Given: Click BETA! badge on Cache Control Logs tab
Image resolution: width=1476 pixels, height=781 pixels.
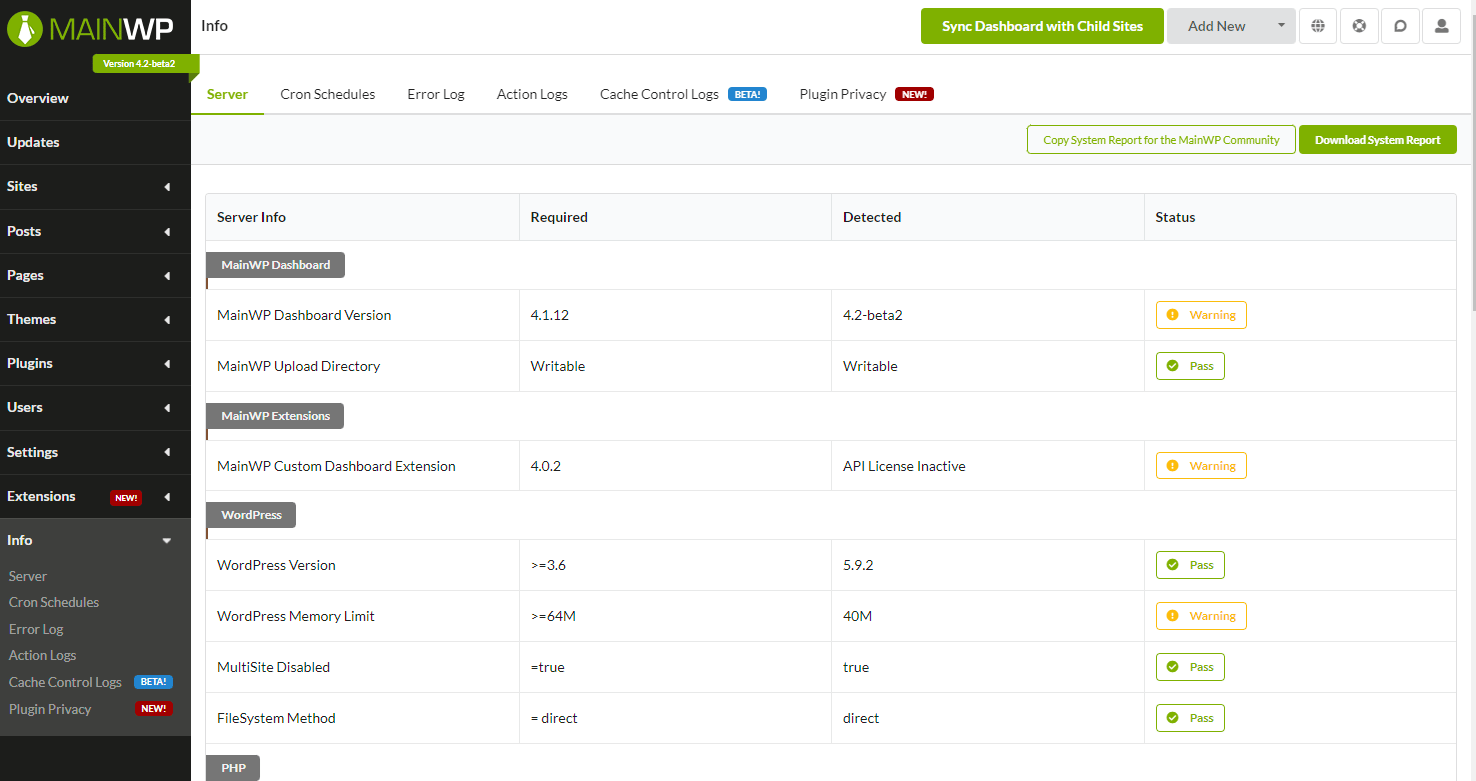Looking at the screenshot, I should pyautogui.click(x=747, y=94).
